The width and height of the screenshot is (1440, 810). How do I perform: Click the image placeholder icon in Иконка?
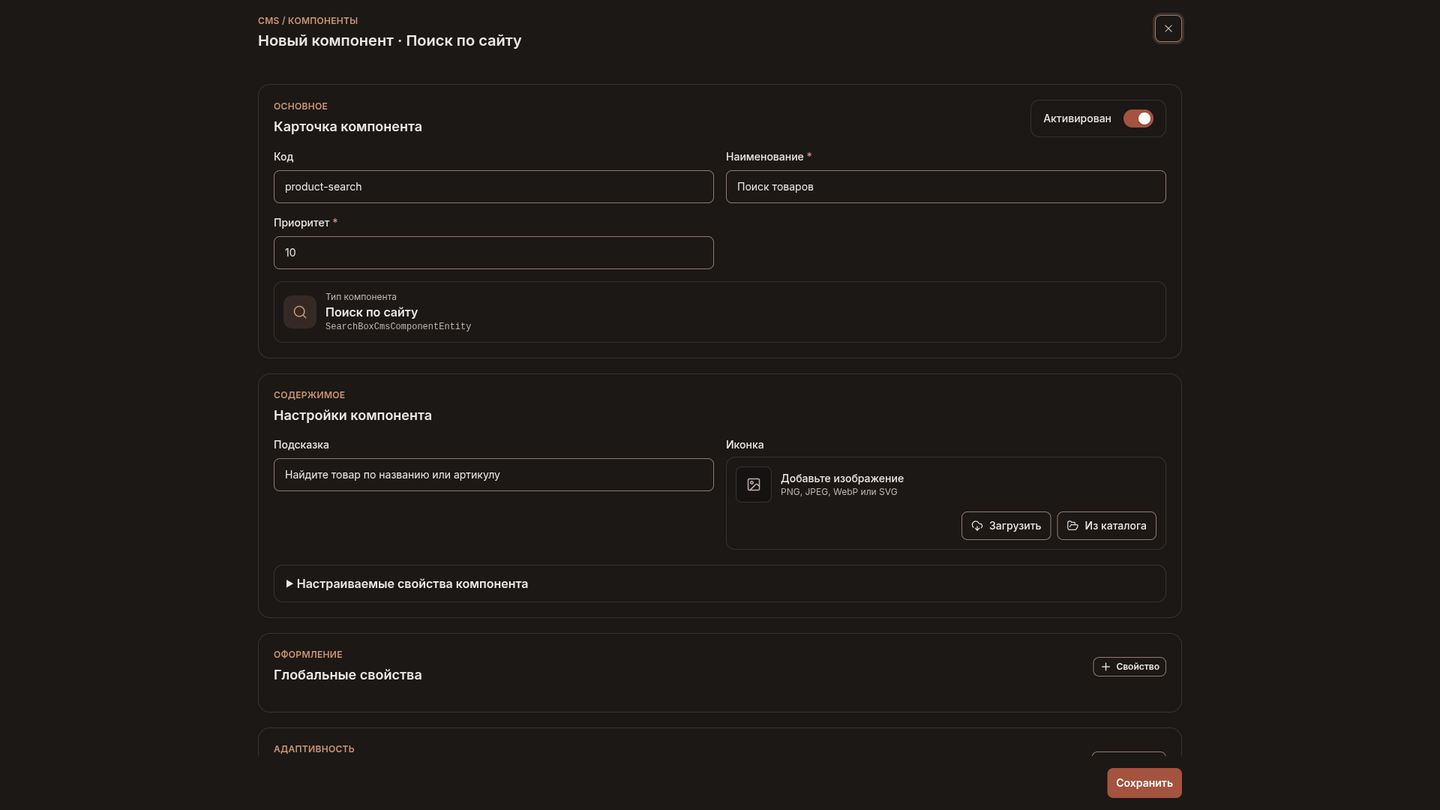click(x=754, y=484)
